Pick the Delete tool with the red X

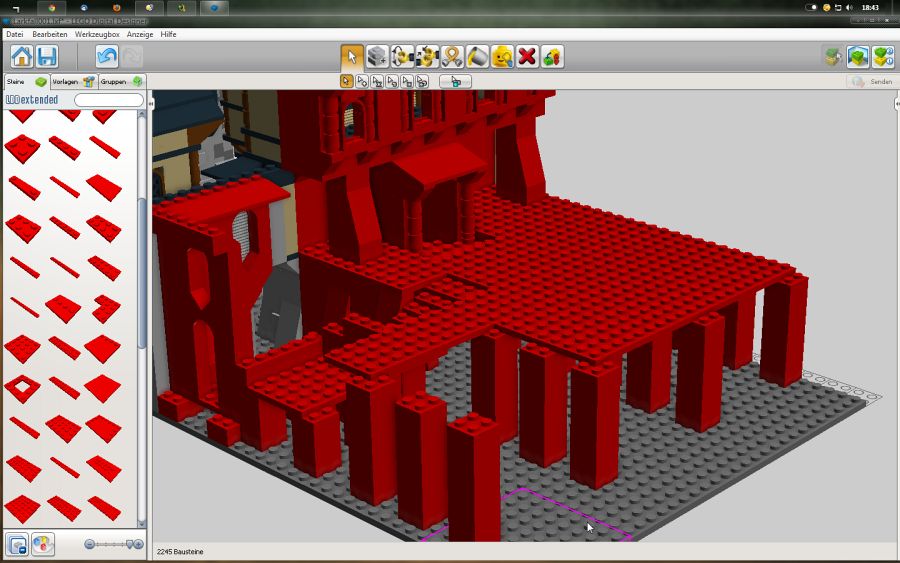[527, 57]
